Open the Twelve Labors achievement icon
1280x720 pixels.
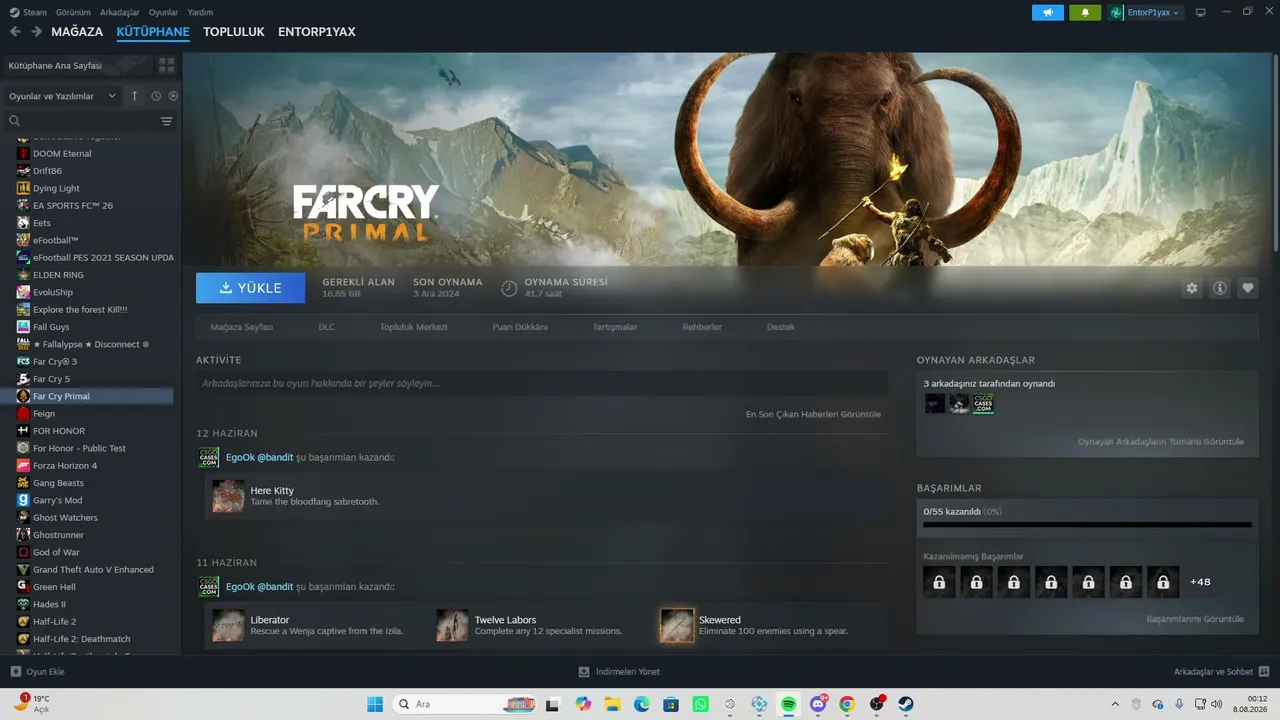click(x=453, y=625)
